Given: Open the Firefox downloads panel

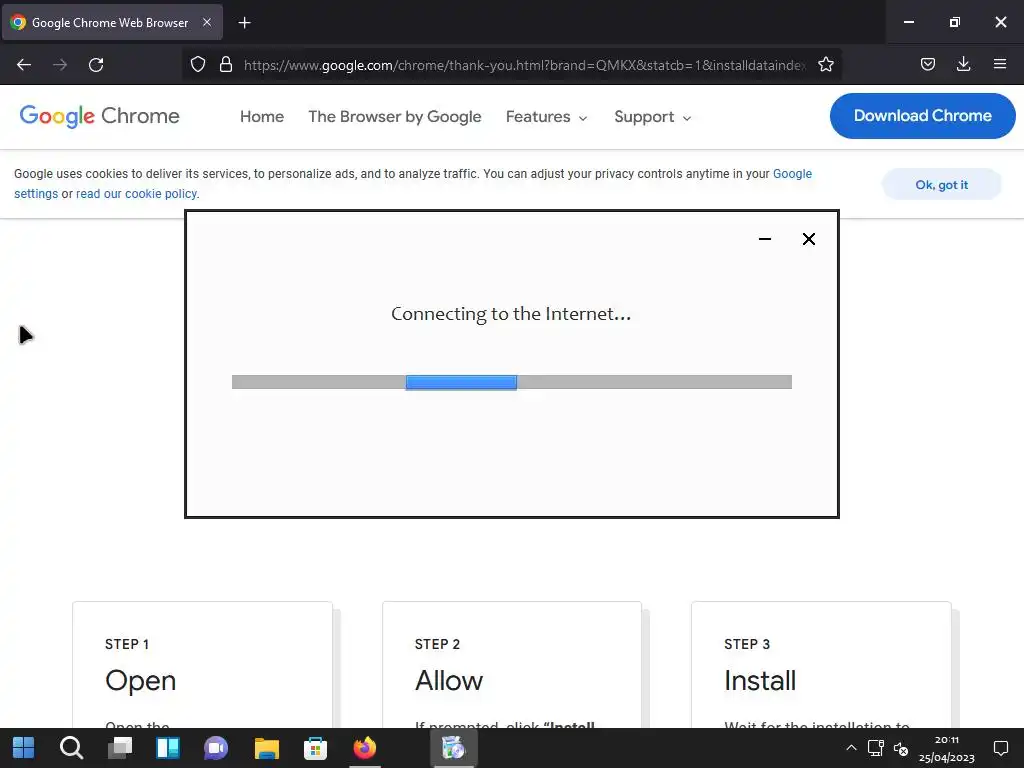Looking at the screenshot, I should tap(963, 64).
